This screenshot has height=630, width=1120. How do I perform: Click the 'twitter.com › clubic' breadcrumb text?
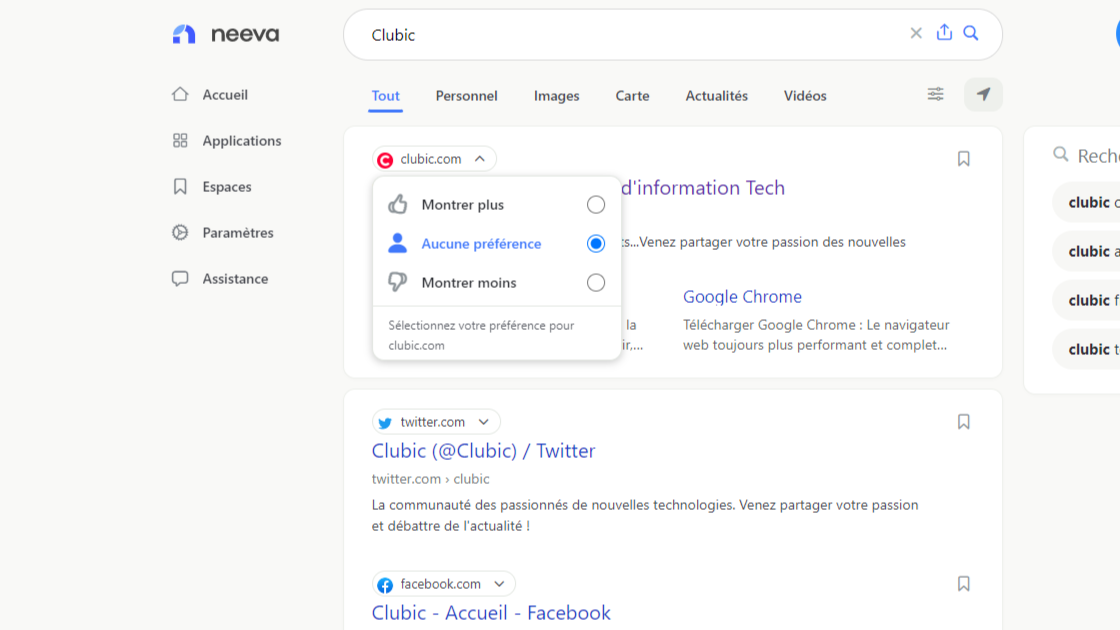pos(430,479)
